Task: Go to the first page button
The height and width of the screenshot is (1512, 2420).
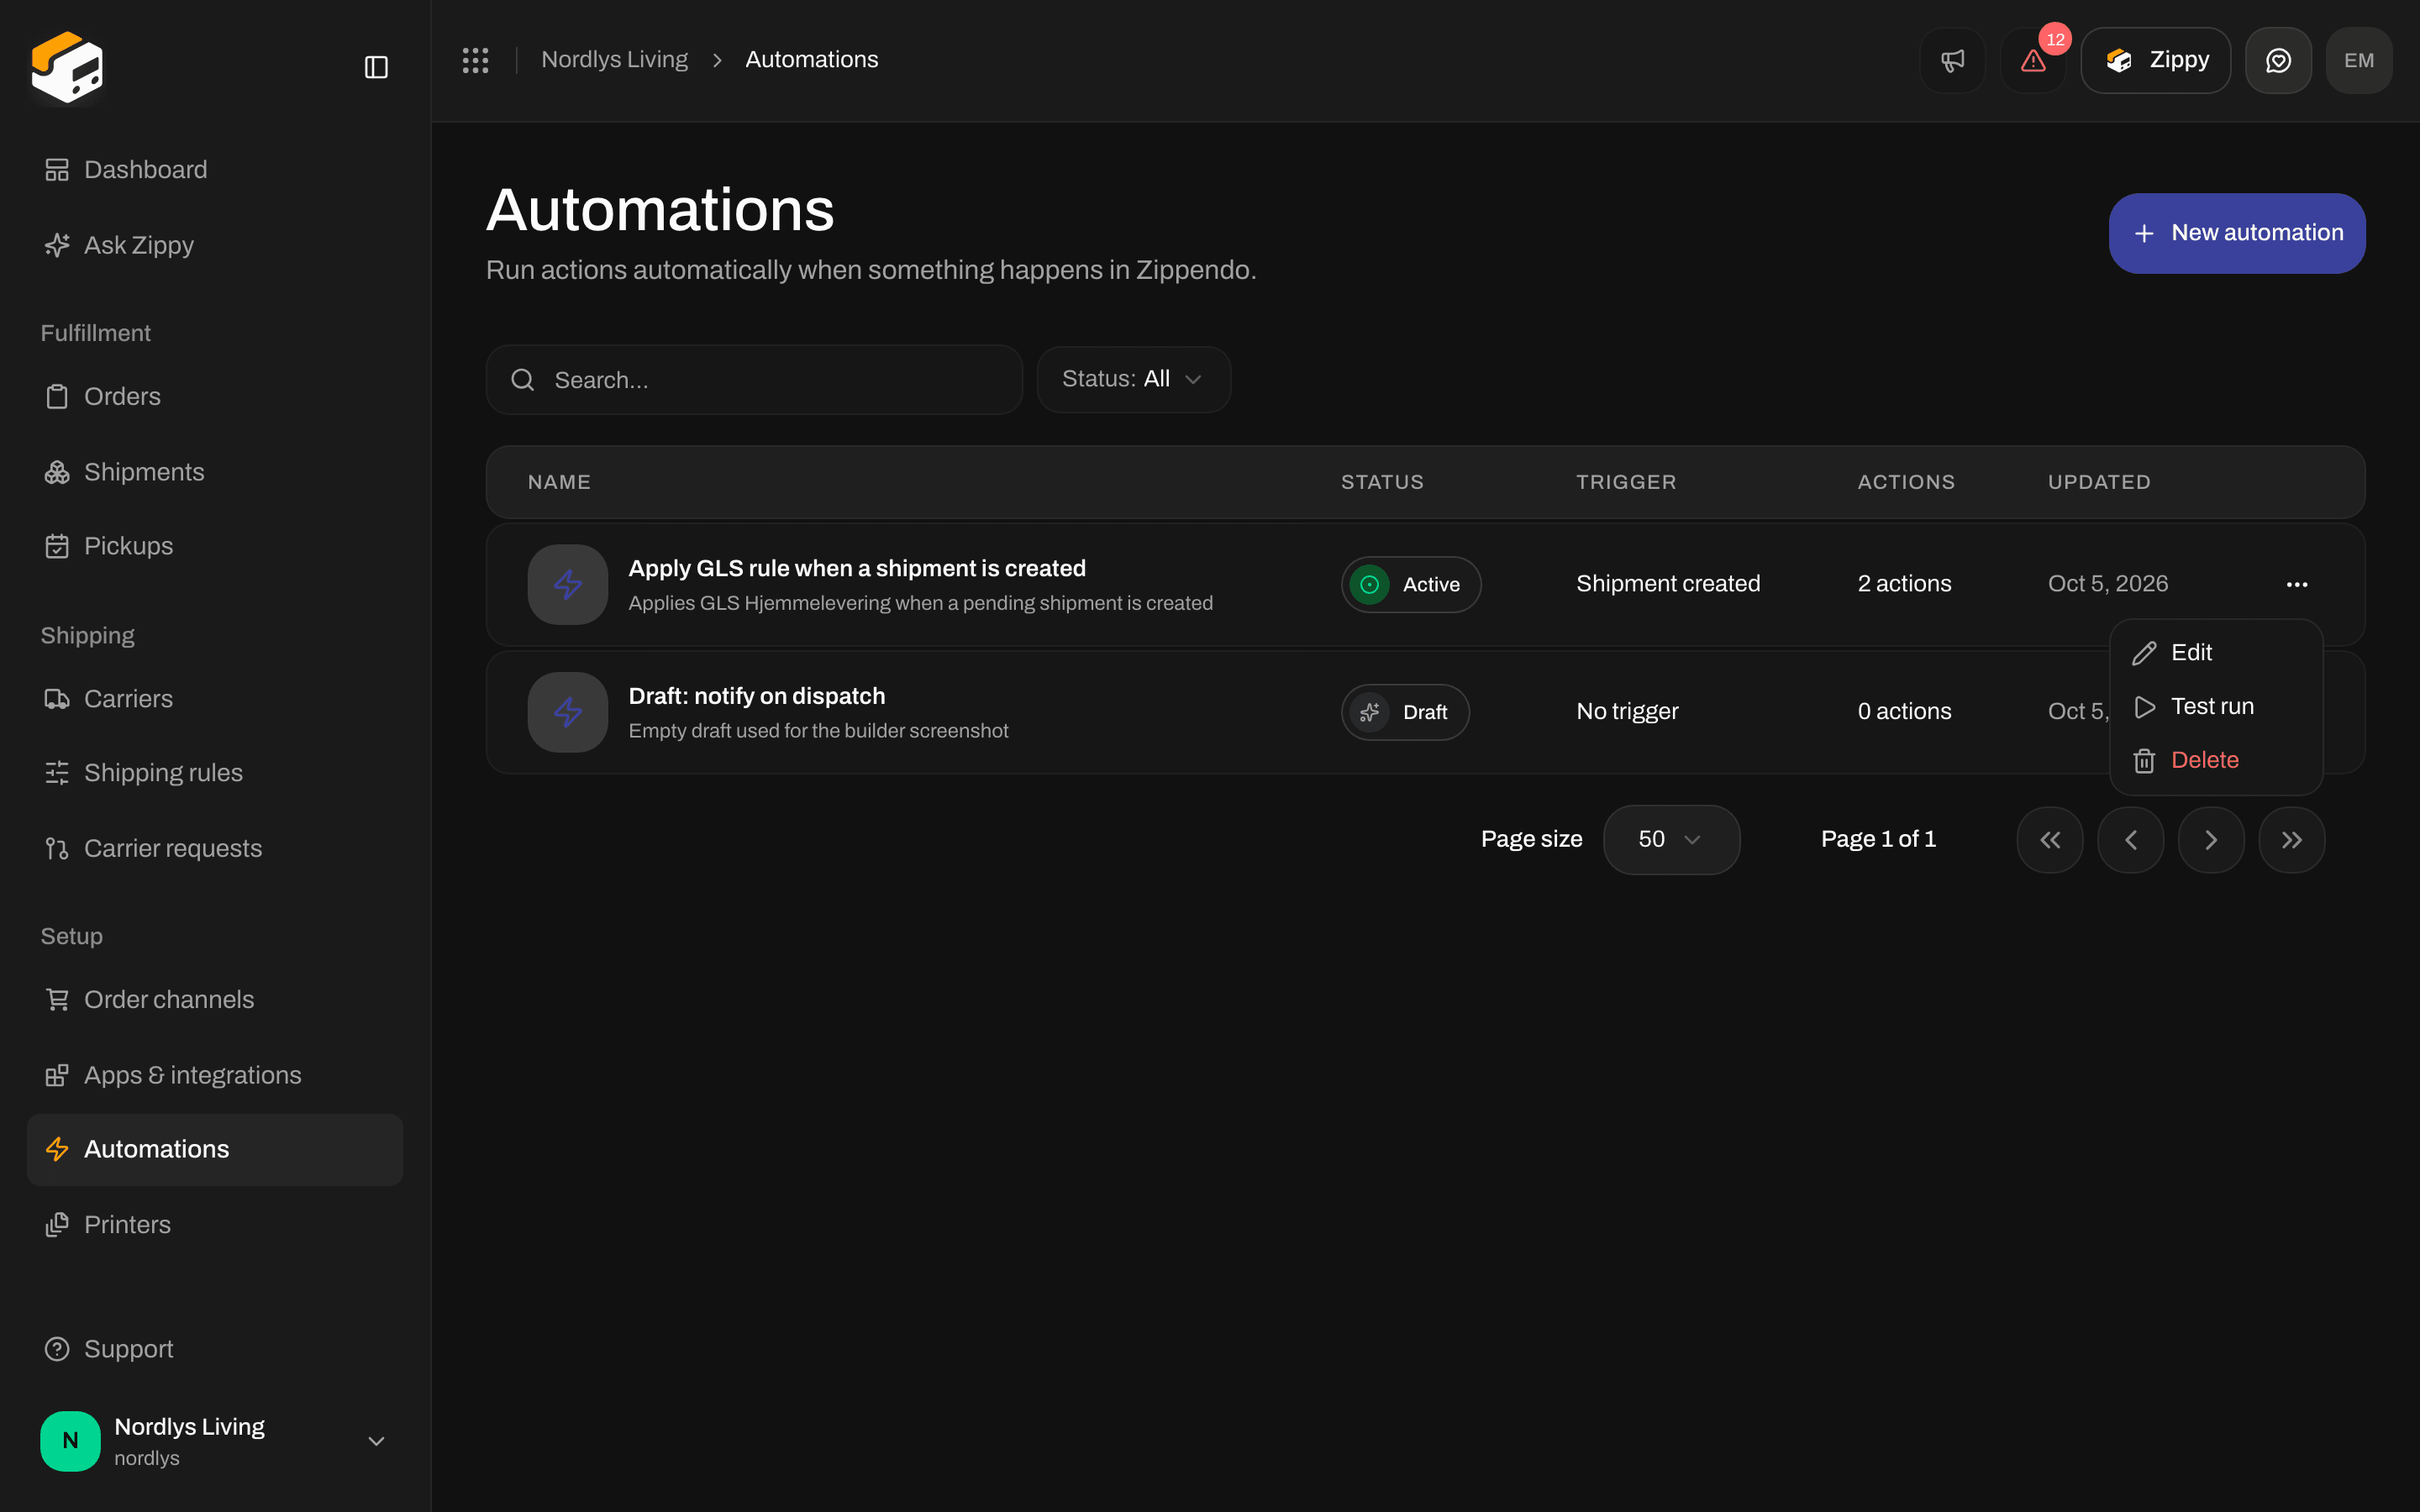Action: (x=2050, y=840)
